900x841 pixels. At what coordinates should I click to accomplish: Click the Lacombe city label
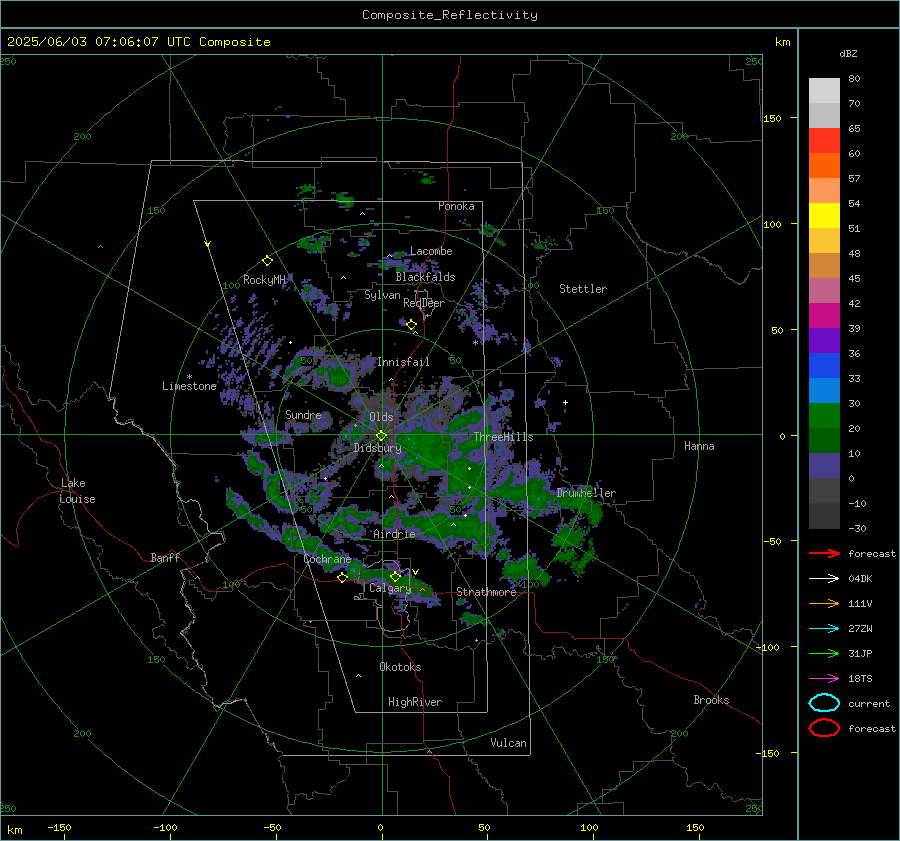pos(431,251)
